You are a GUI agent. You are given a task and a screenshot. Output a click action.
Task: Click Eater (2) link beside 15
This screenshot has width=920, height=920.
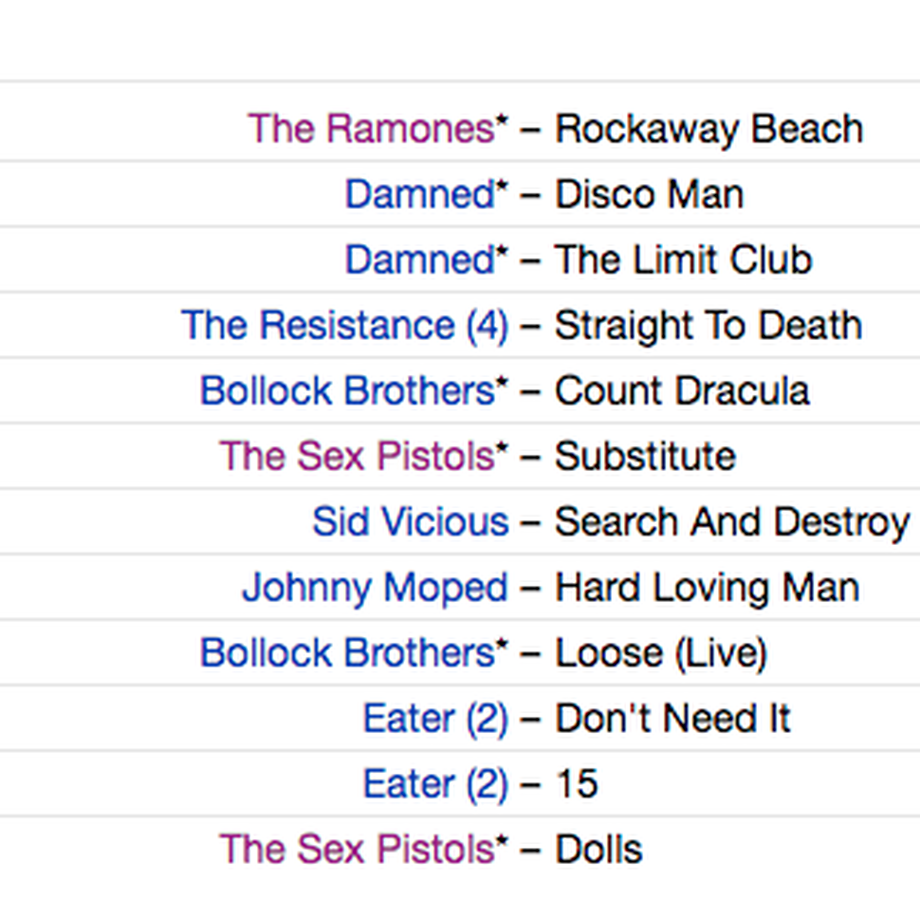coord(435,784)
